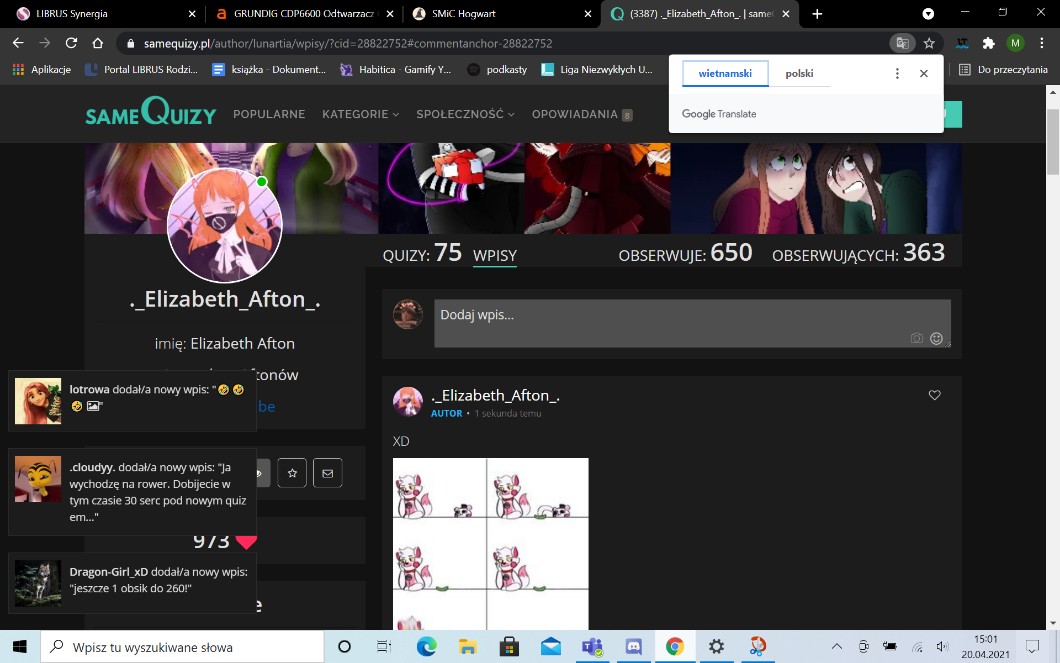Open Discord from the taskbar
Screen dimensions: 1060x663
coord(633,647)
